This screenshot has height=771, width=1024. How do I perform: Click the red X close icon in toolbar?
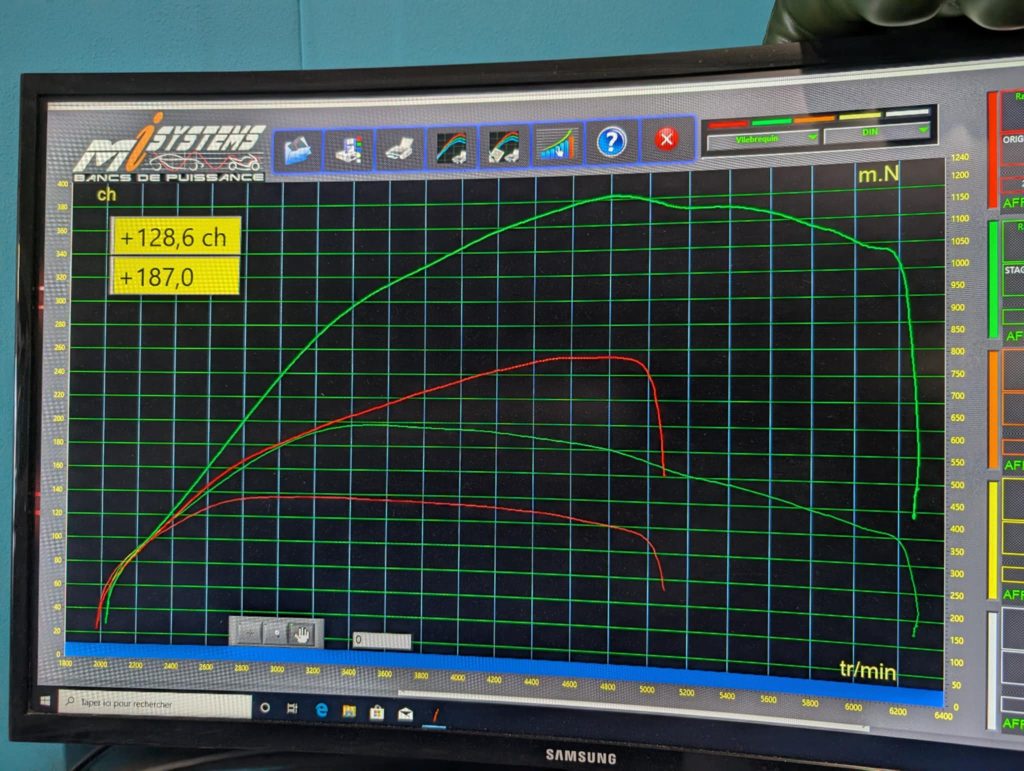tap(666, 138)
